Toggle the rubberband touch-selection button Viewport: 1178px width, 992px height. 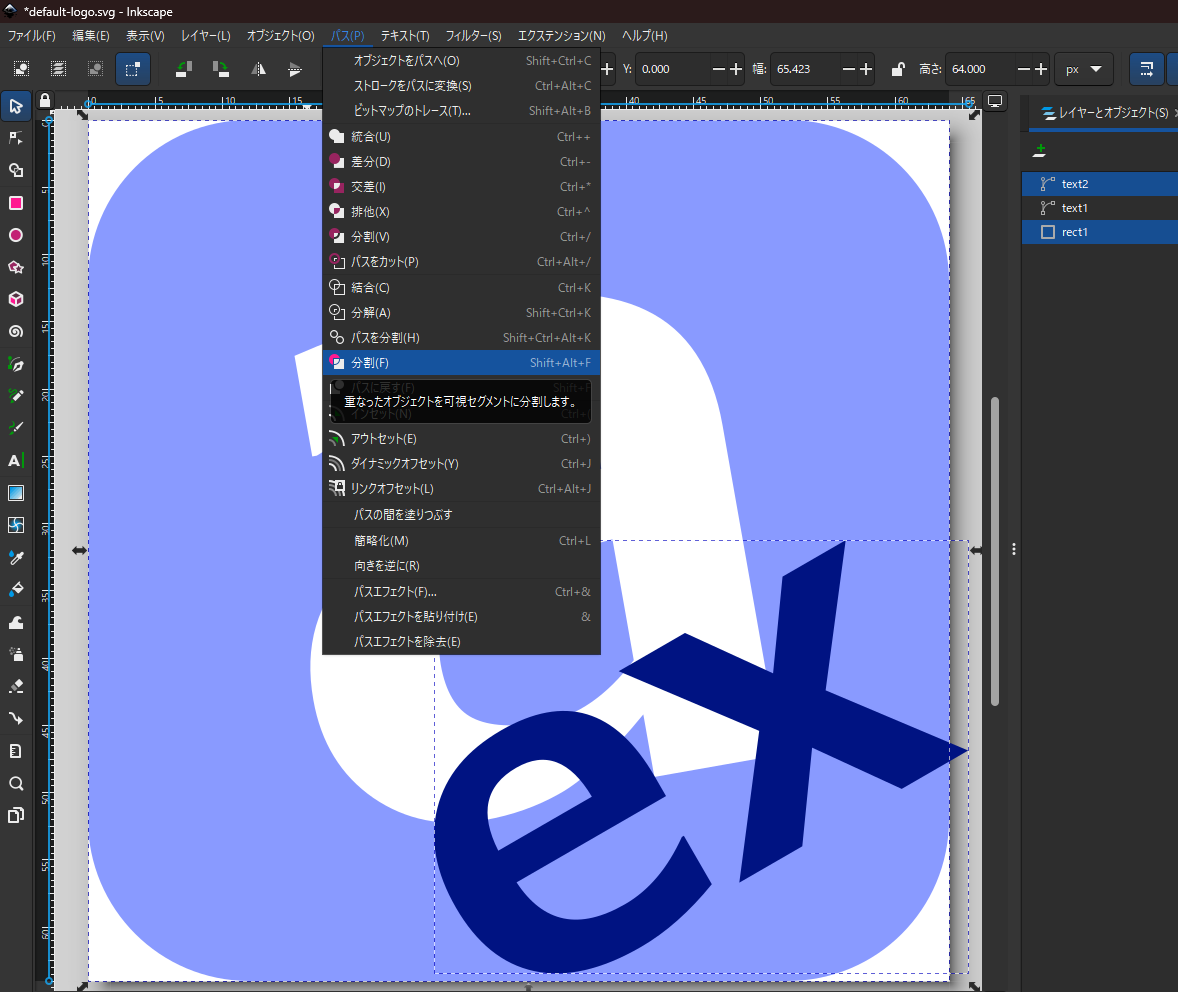[x=132, y=69]
